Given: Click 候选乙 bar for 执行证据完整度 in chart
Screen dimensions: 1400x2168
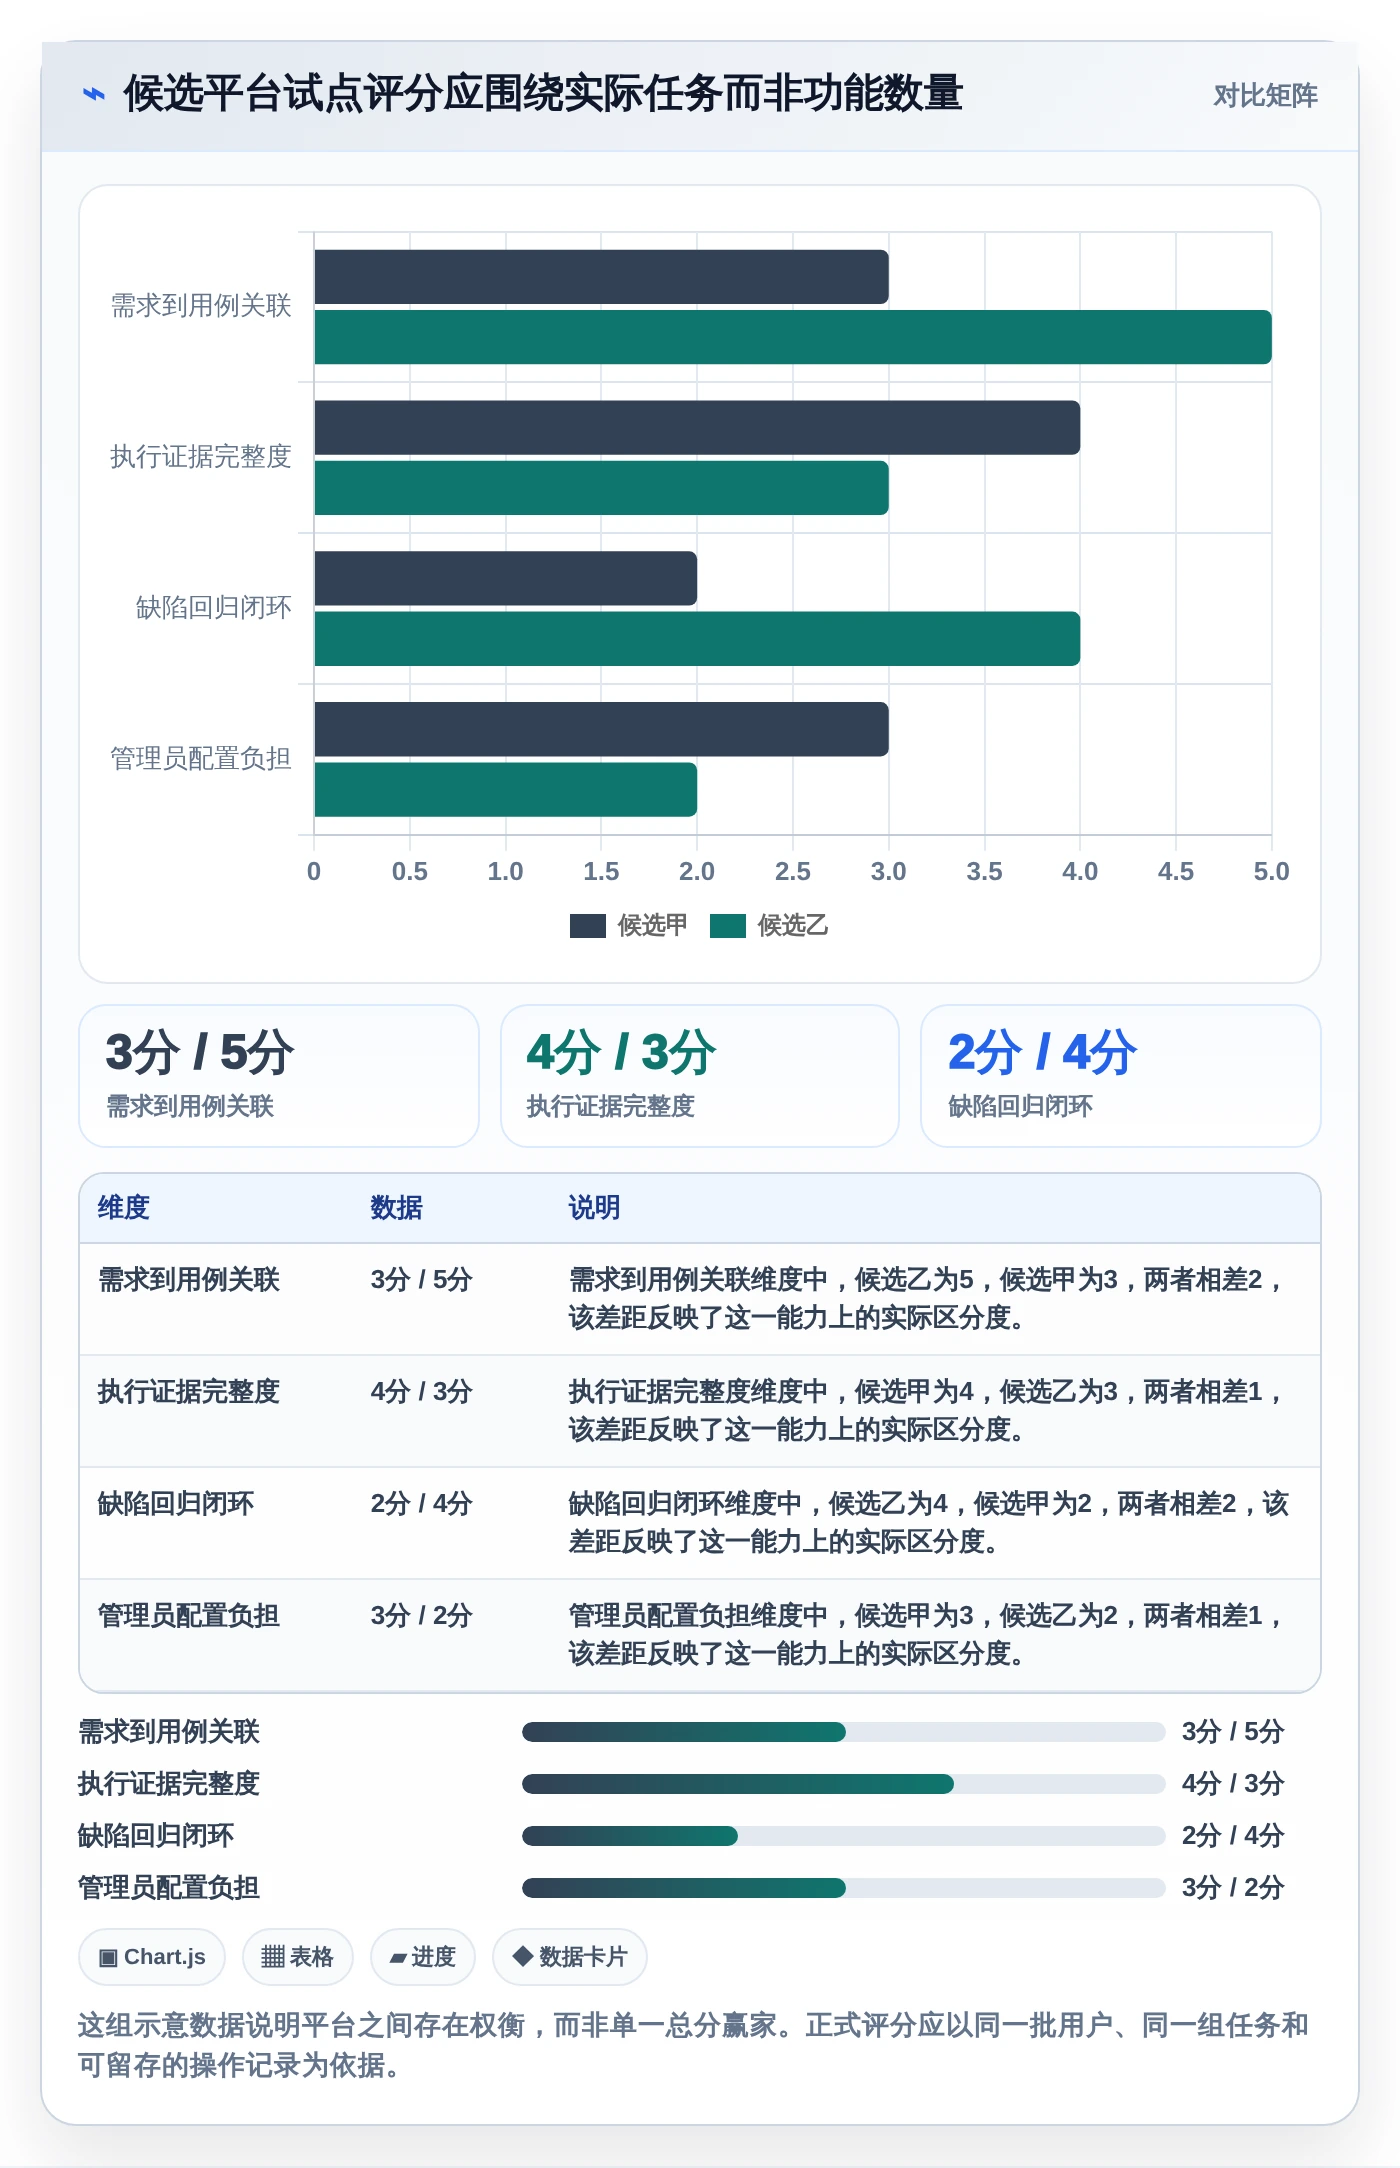Looking at the screenshot, I should click(x=601, y=488).
